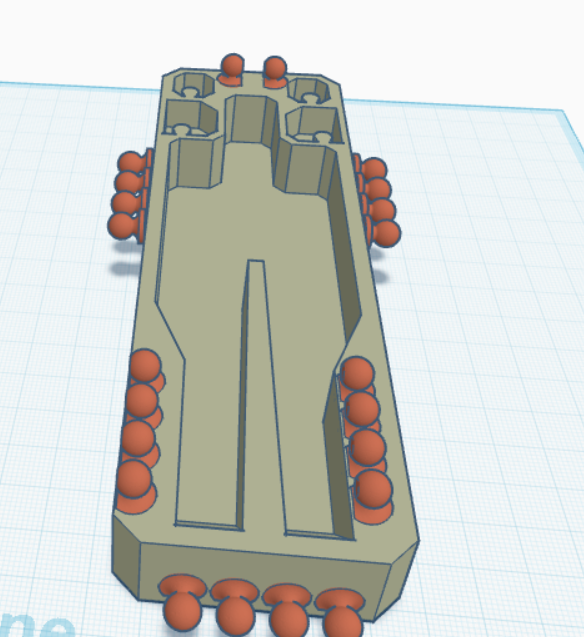This screenshot has width=584, height=637.
Task: Click the long central divider ridge inside tray
Action: click(x=263, y=396)
